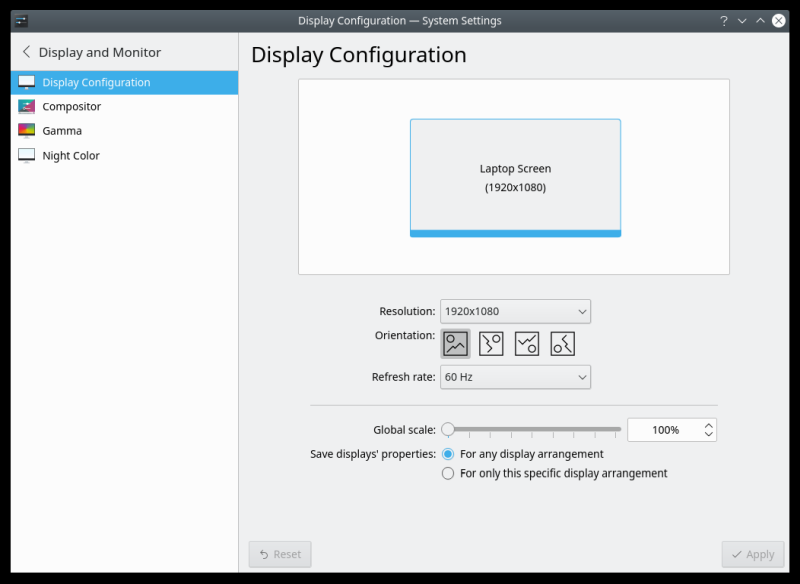Select the Laptop Screen preview thumbnail
This screenshot has height=584, width=800.
click(515, 177)
